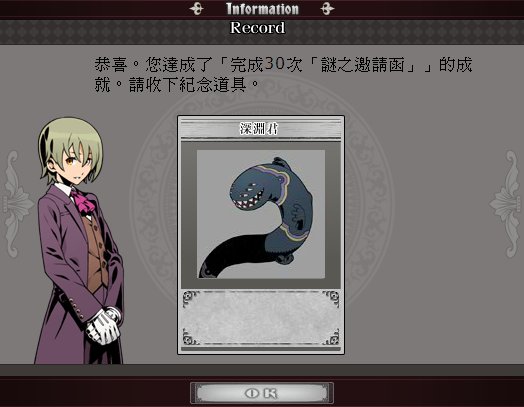The image size is (524, 407).
Task: Click the butler's pink bow tie
Action: (84, 201)
